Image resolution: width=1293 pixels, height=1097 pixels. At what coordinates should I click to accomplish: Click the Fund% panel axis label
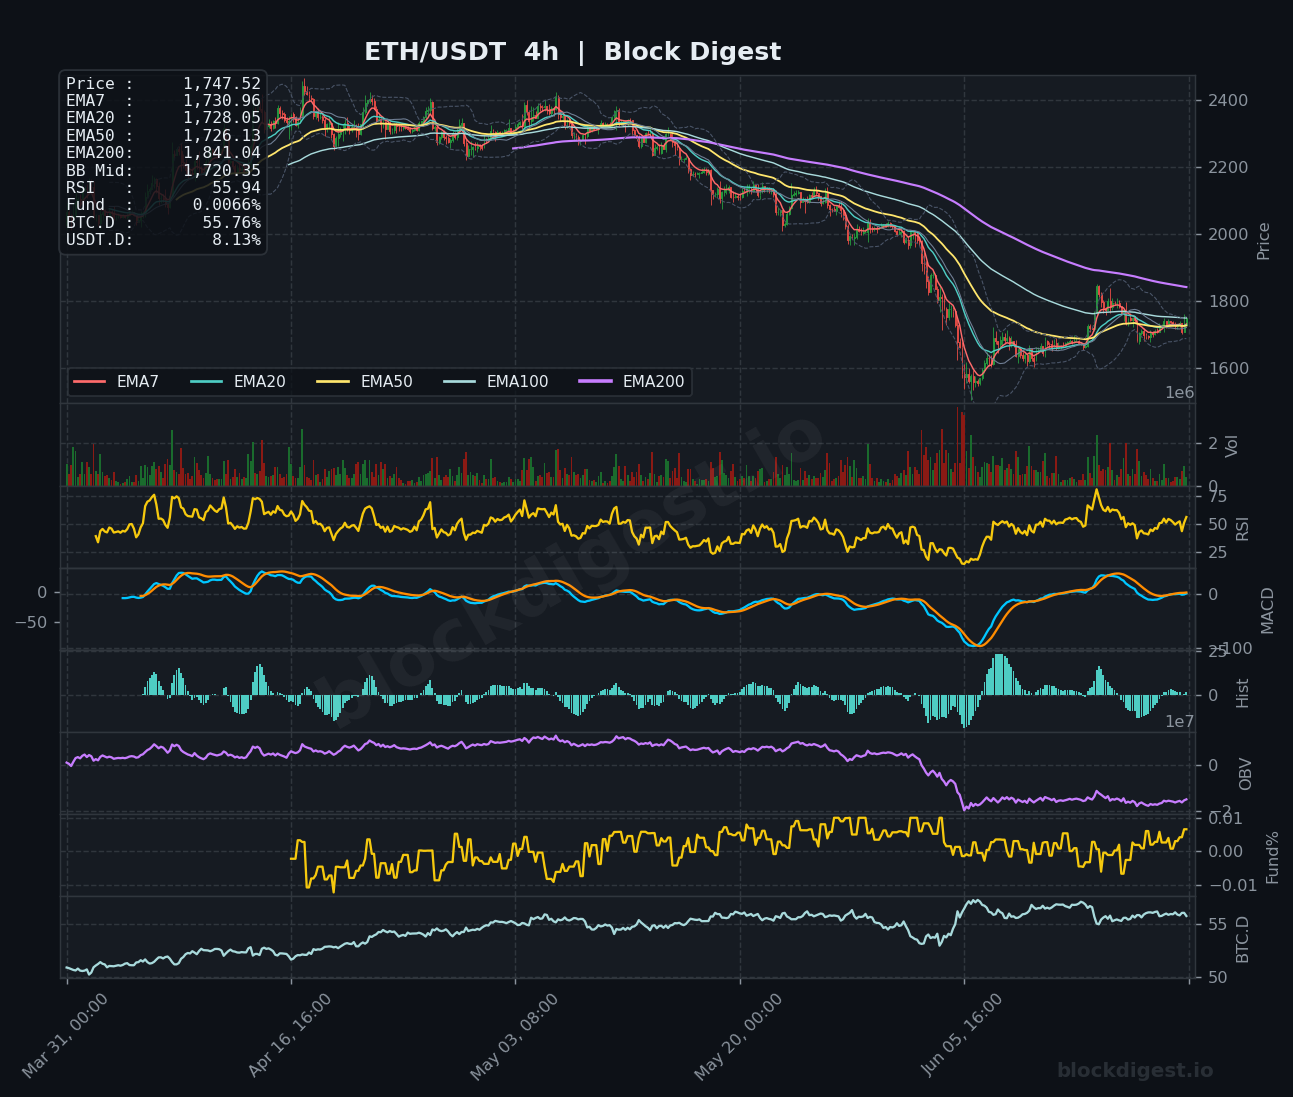tap(1272, 857)
